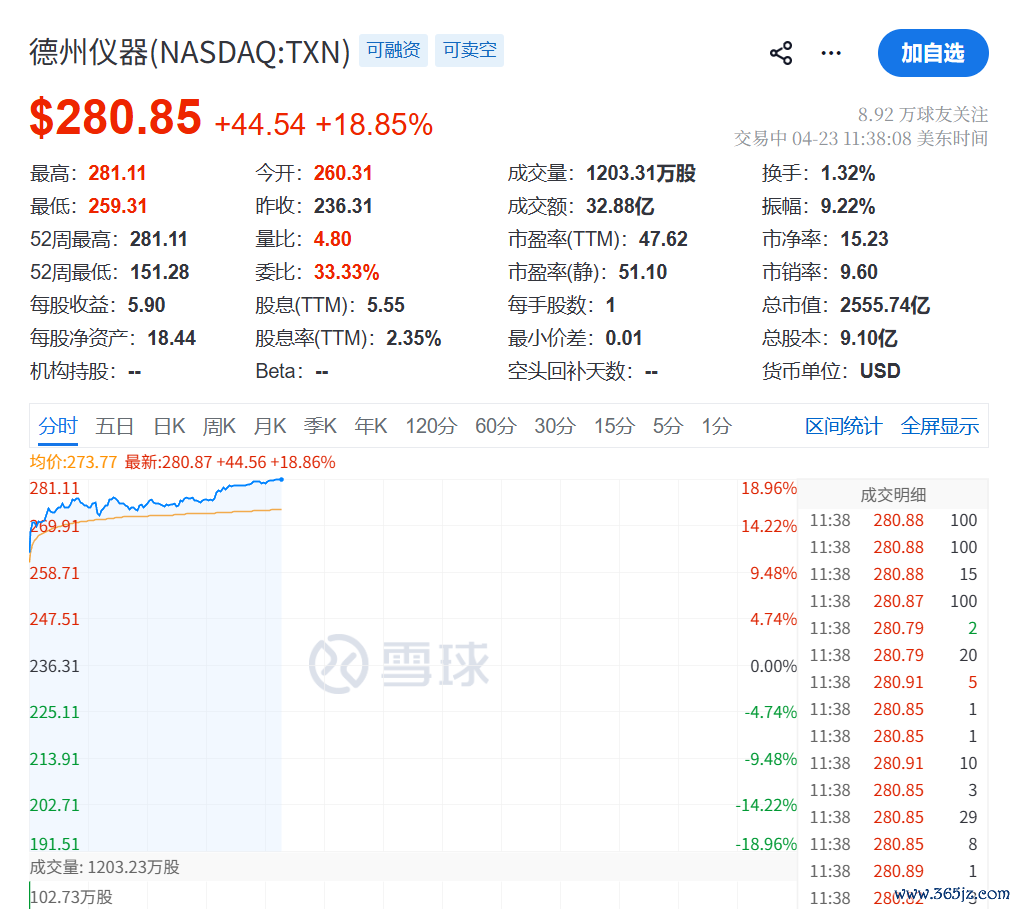Click the stock title 德州仪器(NASDAQ:TXN)
This screenshot has height=909, width=1017.
tap(189, 52)
